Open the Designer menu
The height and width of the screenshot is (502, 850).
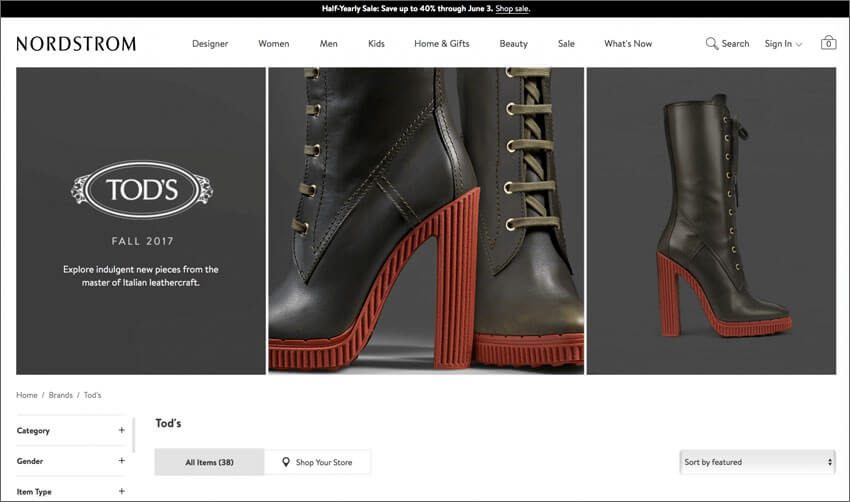pos(210,44)
